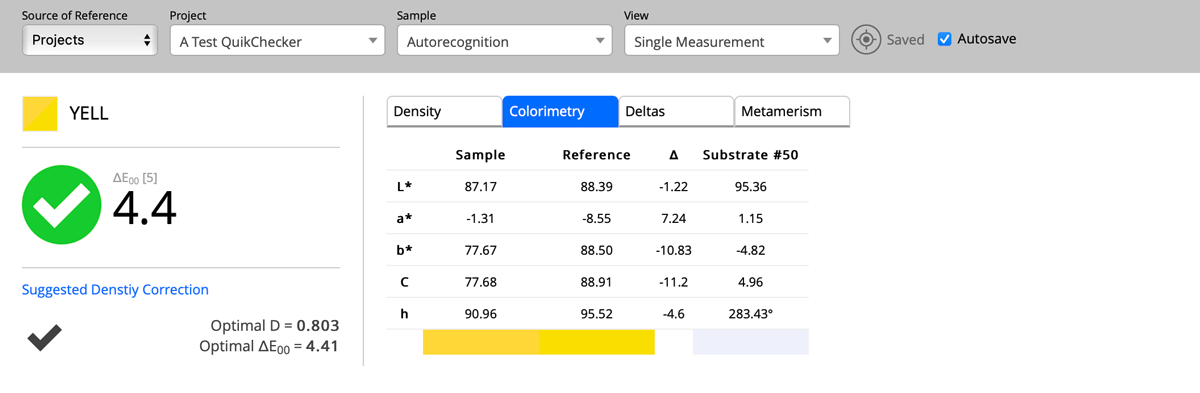The image size is (1200, 393).
Task: Click the L* row label
Action: [404, 187]
